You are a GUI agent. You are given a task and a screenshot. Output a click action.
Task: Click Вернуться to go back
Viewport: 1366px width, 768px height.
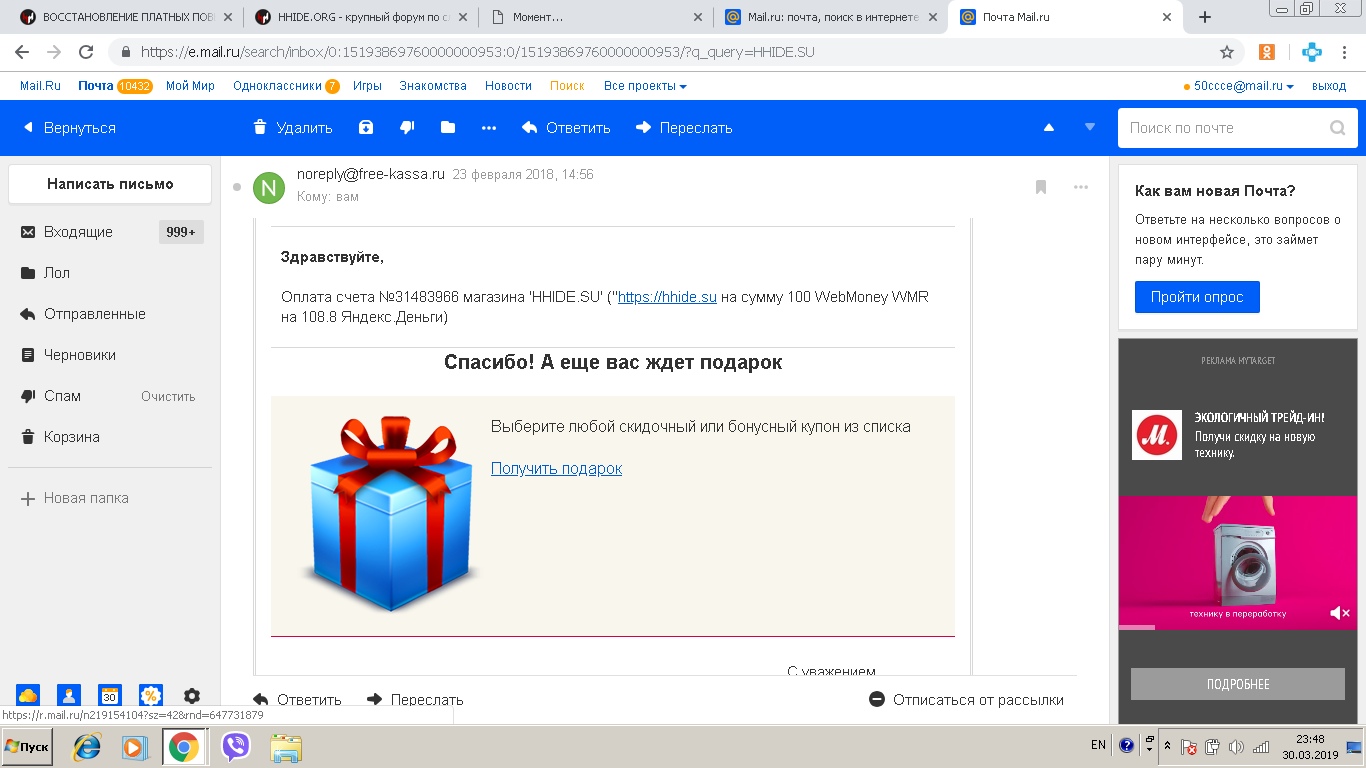[x=69, y=127]
